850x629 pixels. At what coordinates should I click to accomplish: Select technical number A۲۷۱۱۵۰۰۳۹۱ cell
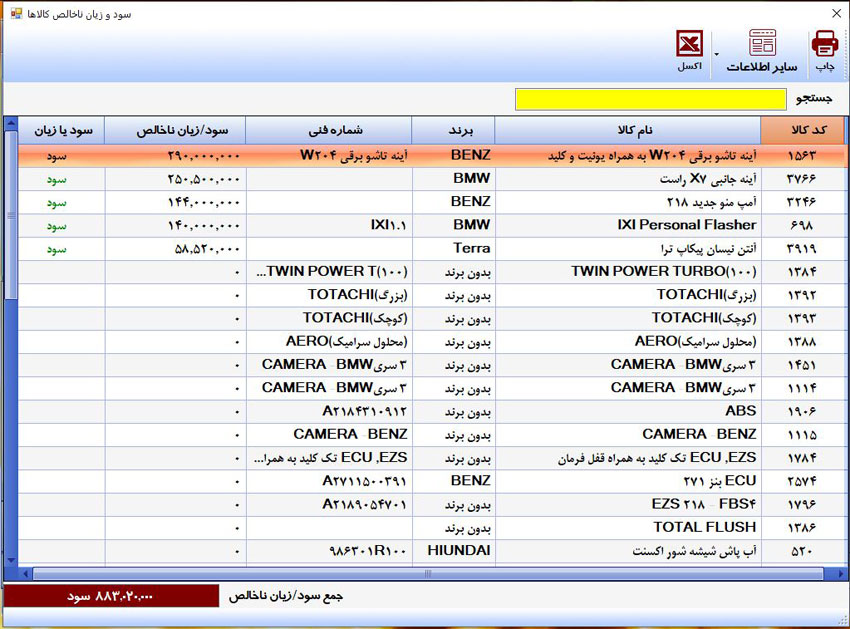(x=329, y=482)
